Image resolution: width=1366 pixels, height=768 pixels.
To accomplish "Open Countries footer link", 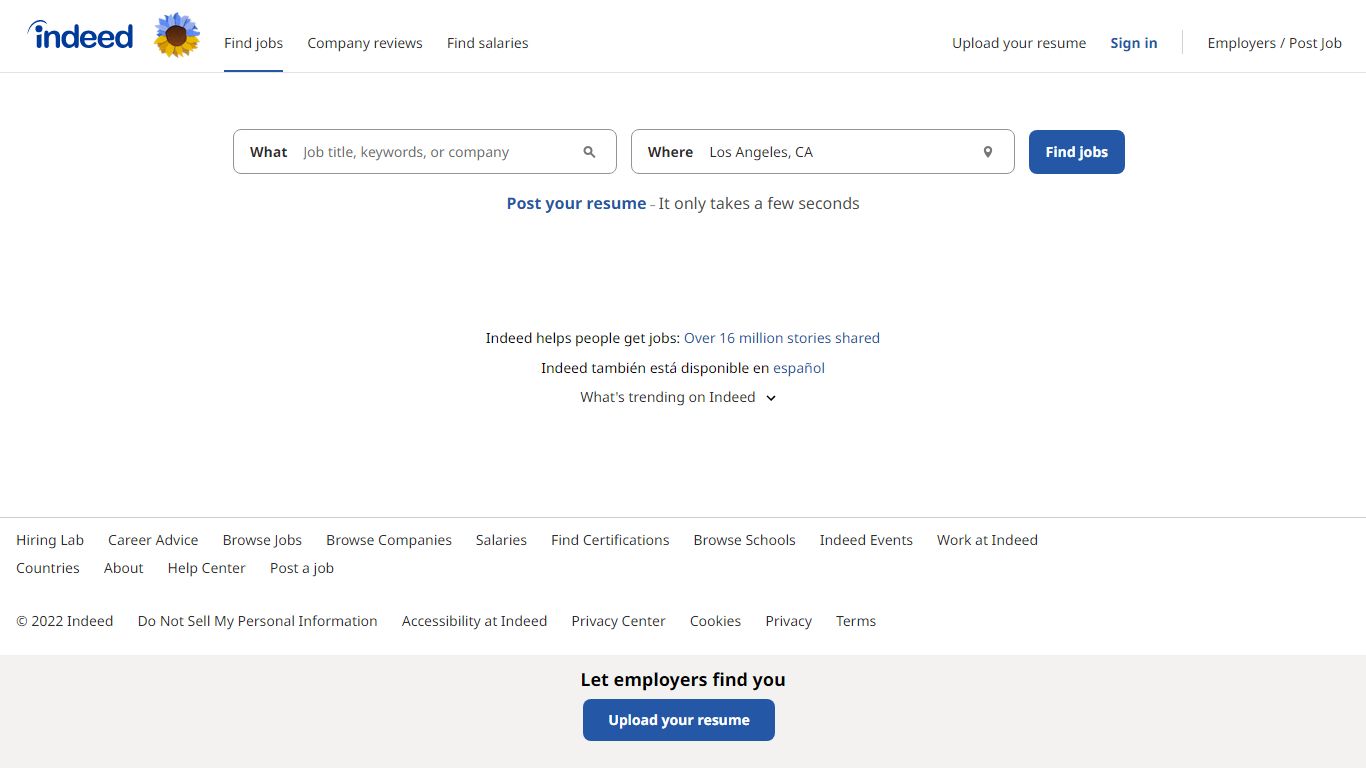I will point(48,568).
